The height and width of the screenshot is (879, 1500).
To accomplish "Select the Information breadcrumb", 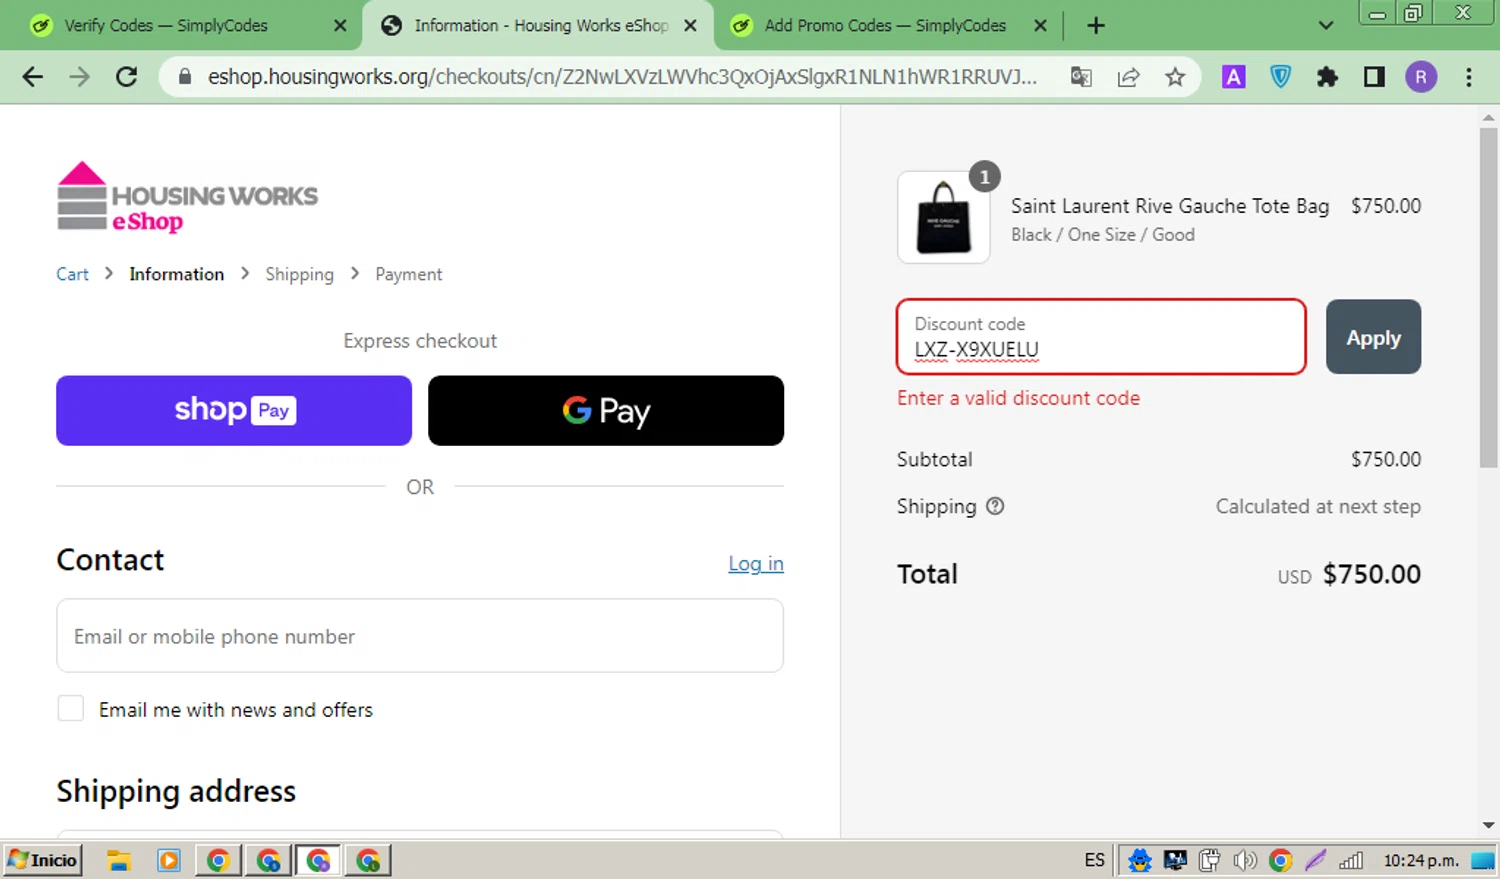I will point(176,274).
